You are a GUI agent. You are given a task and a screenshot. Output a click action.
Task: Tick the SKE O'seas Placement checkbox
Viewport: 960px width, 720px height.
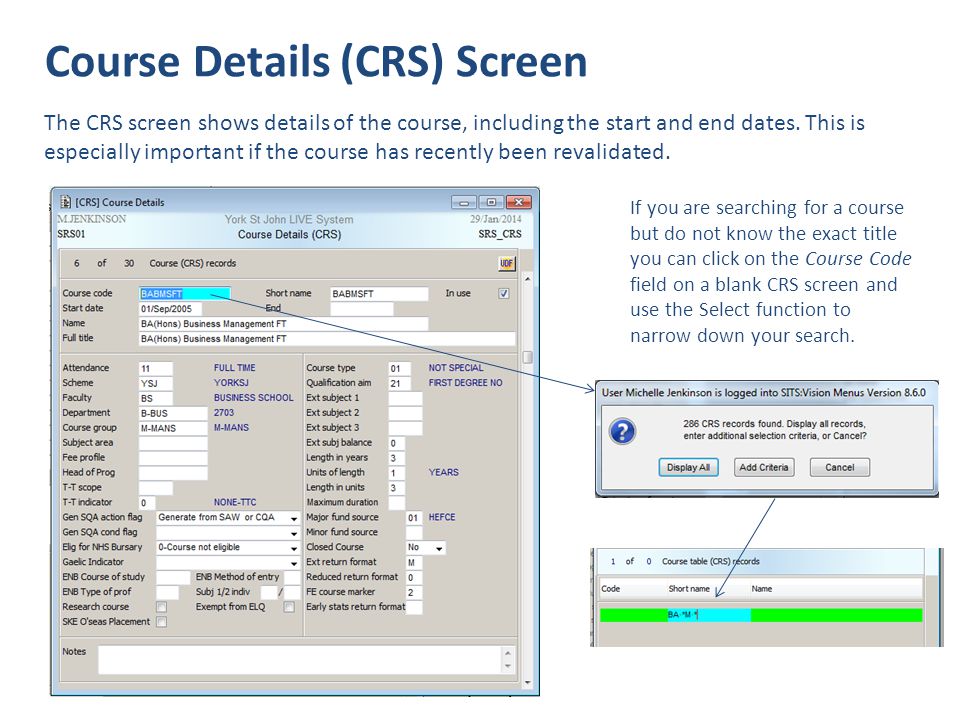click(162, 622)
